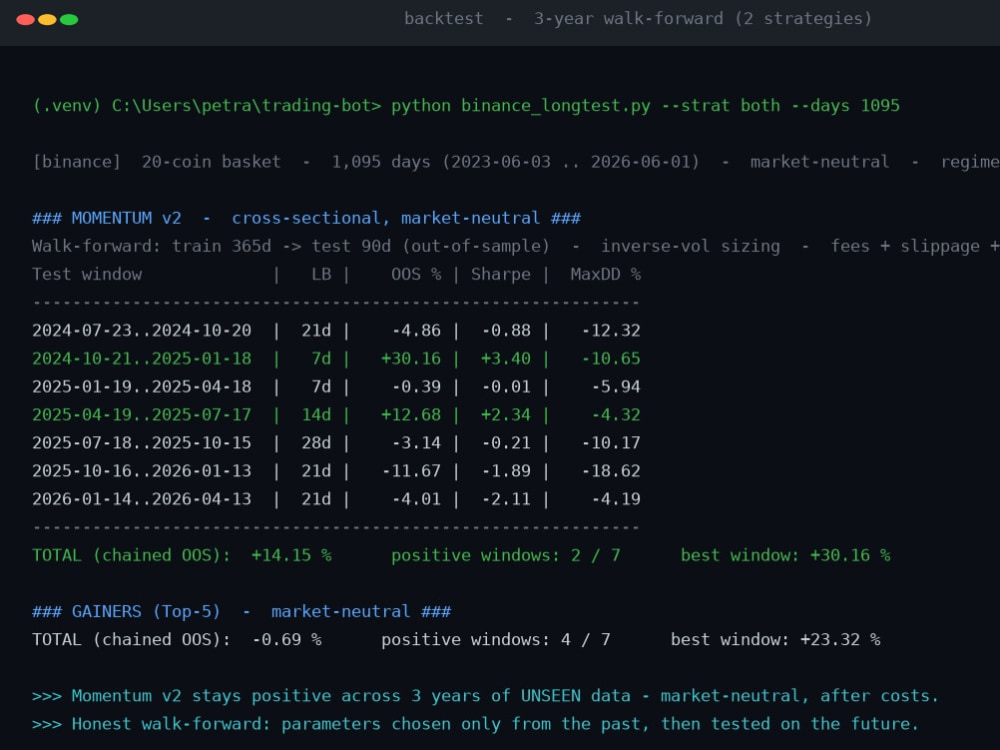Click the MaxDD value -5.94
The width and height of the screenshot is (1000, 750).
pos(615,386)
